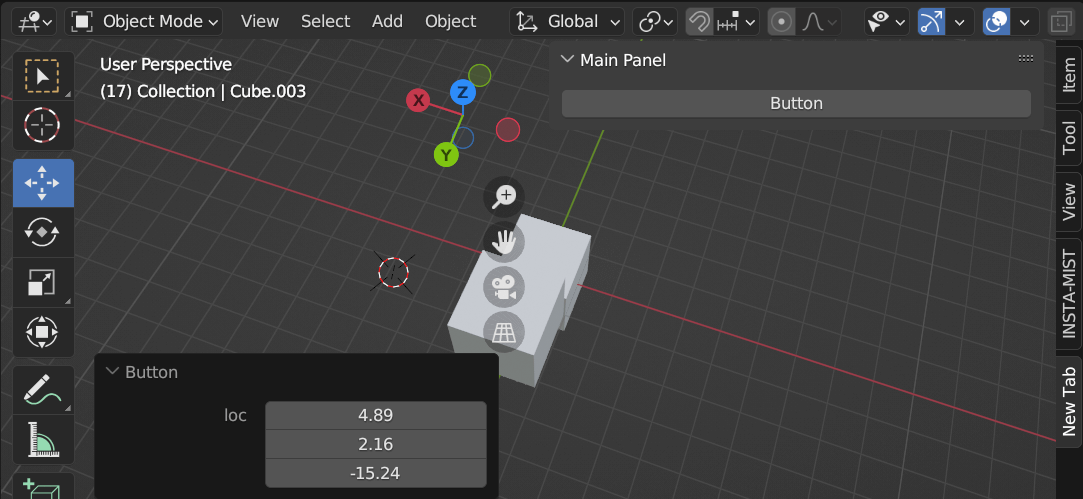The image size is (1083, 499).
Task: Activate the 3D Cursor tool
Action: click(42, 125)
